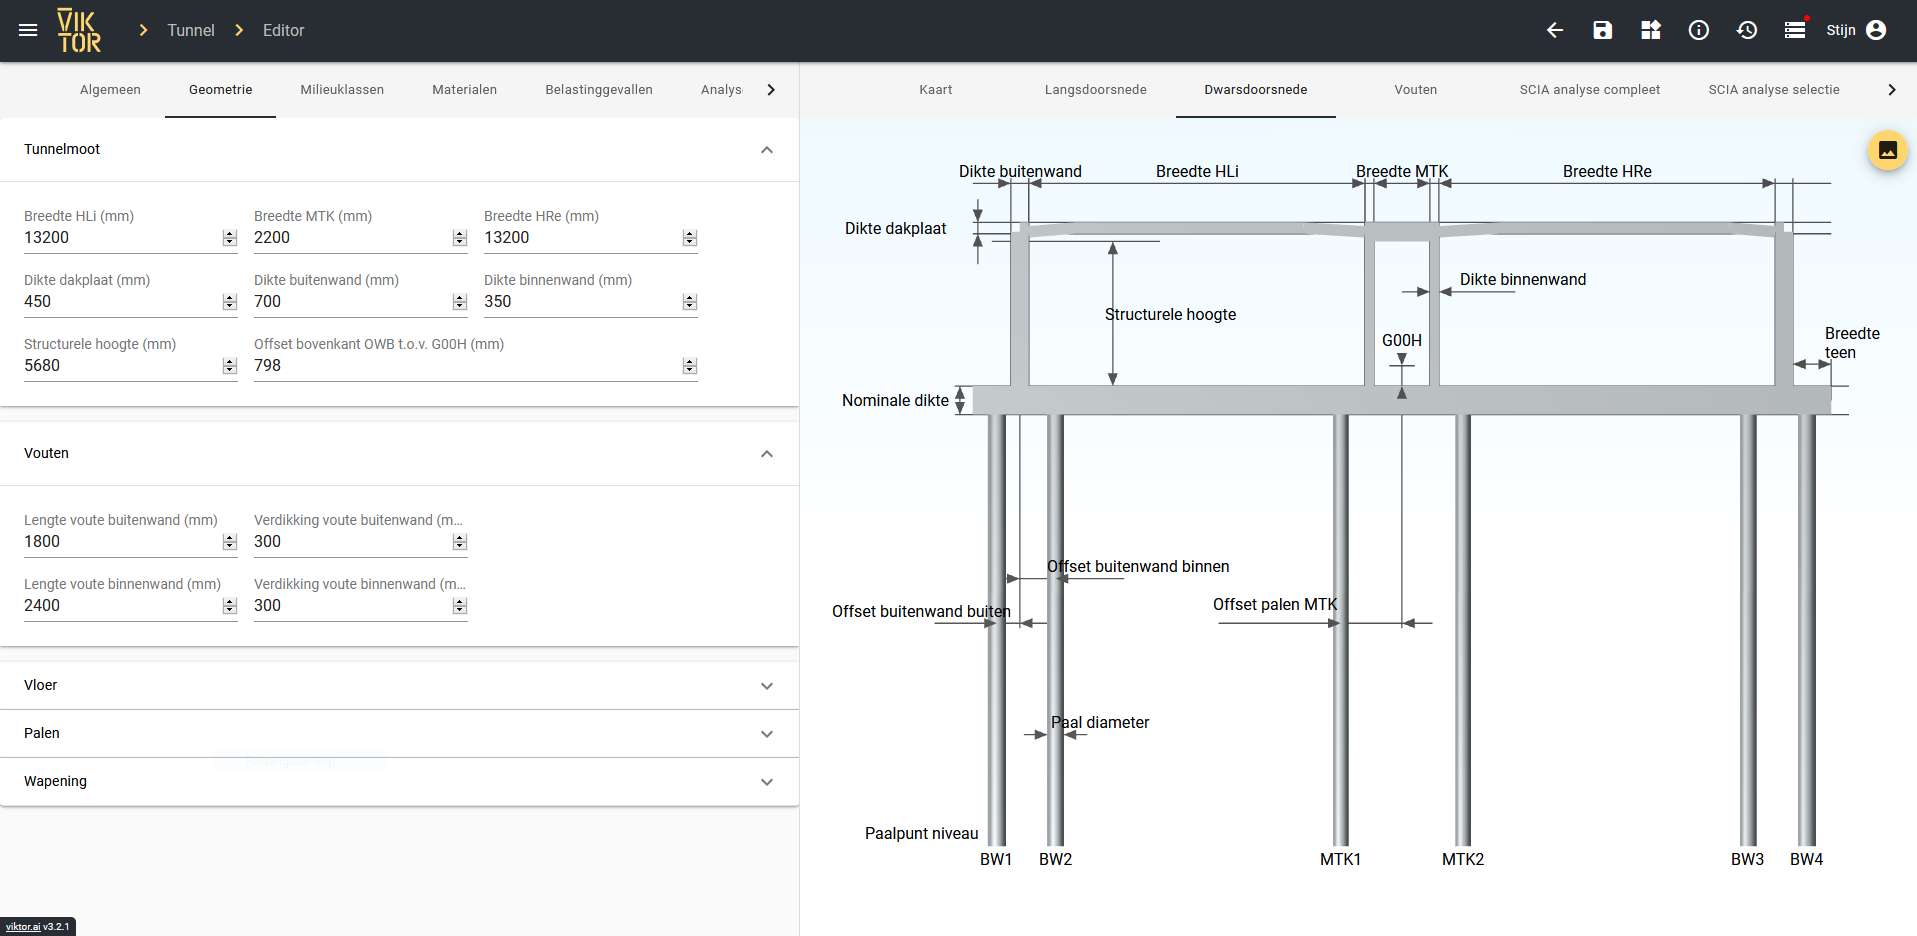
Task: Collapse the Tunnelmoot section
Action: [x=766, y=150]
